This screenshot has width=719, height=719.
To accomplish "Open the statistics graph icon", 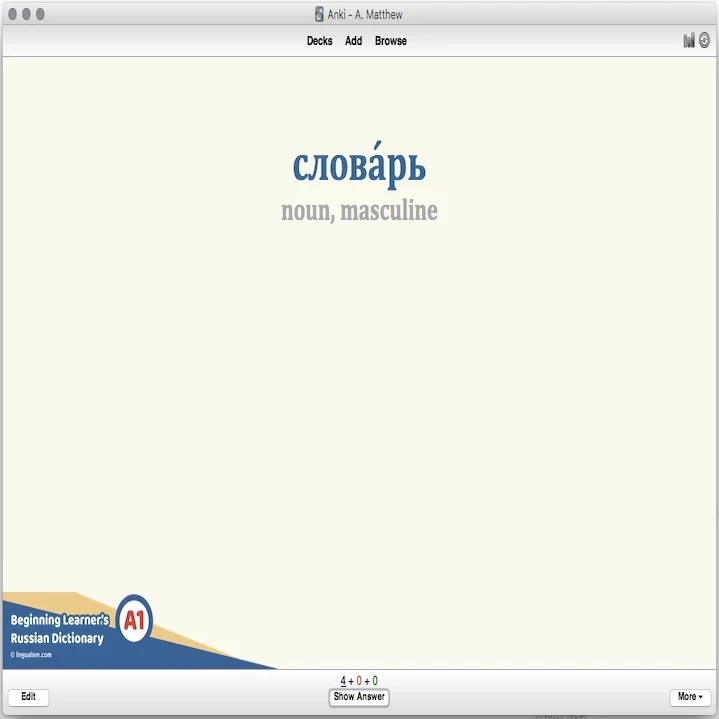I will pos(689,41).
